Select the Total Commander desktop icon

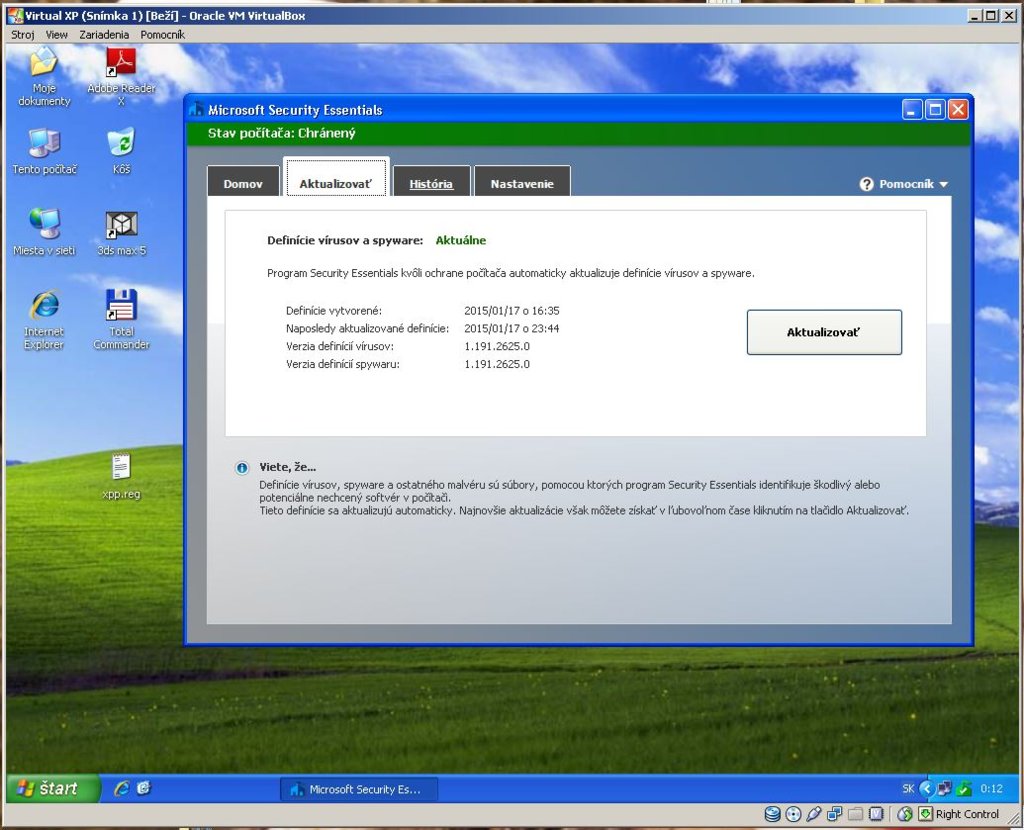point(121,320)
